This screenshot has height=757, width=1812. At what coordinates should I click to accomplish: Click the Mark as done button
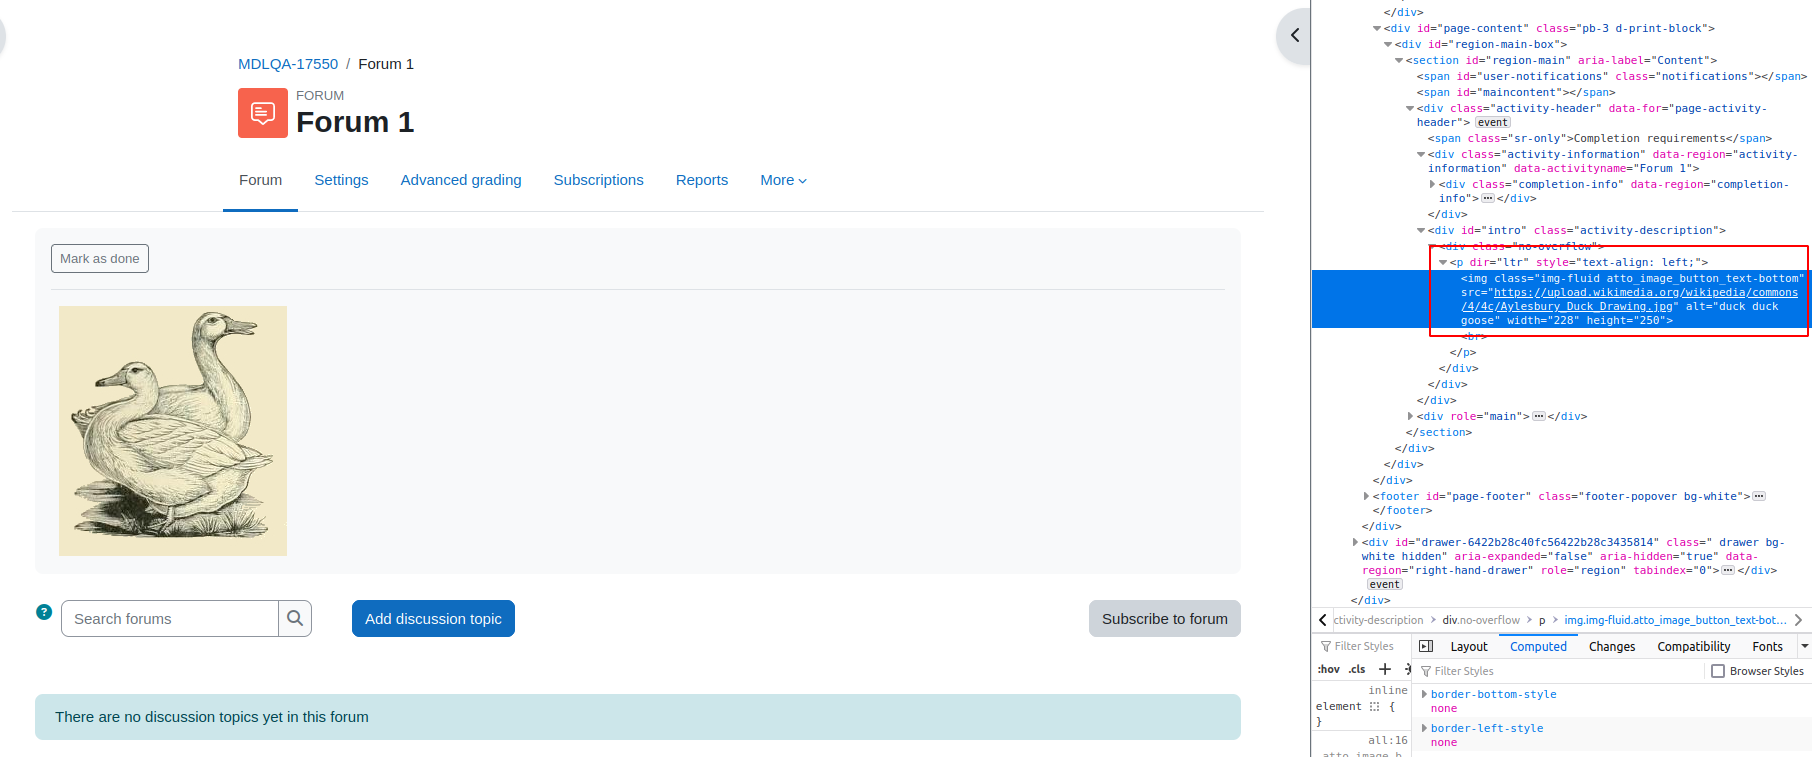tap(100, 259)
